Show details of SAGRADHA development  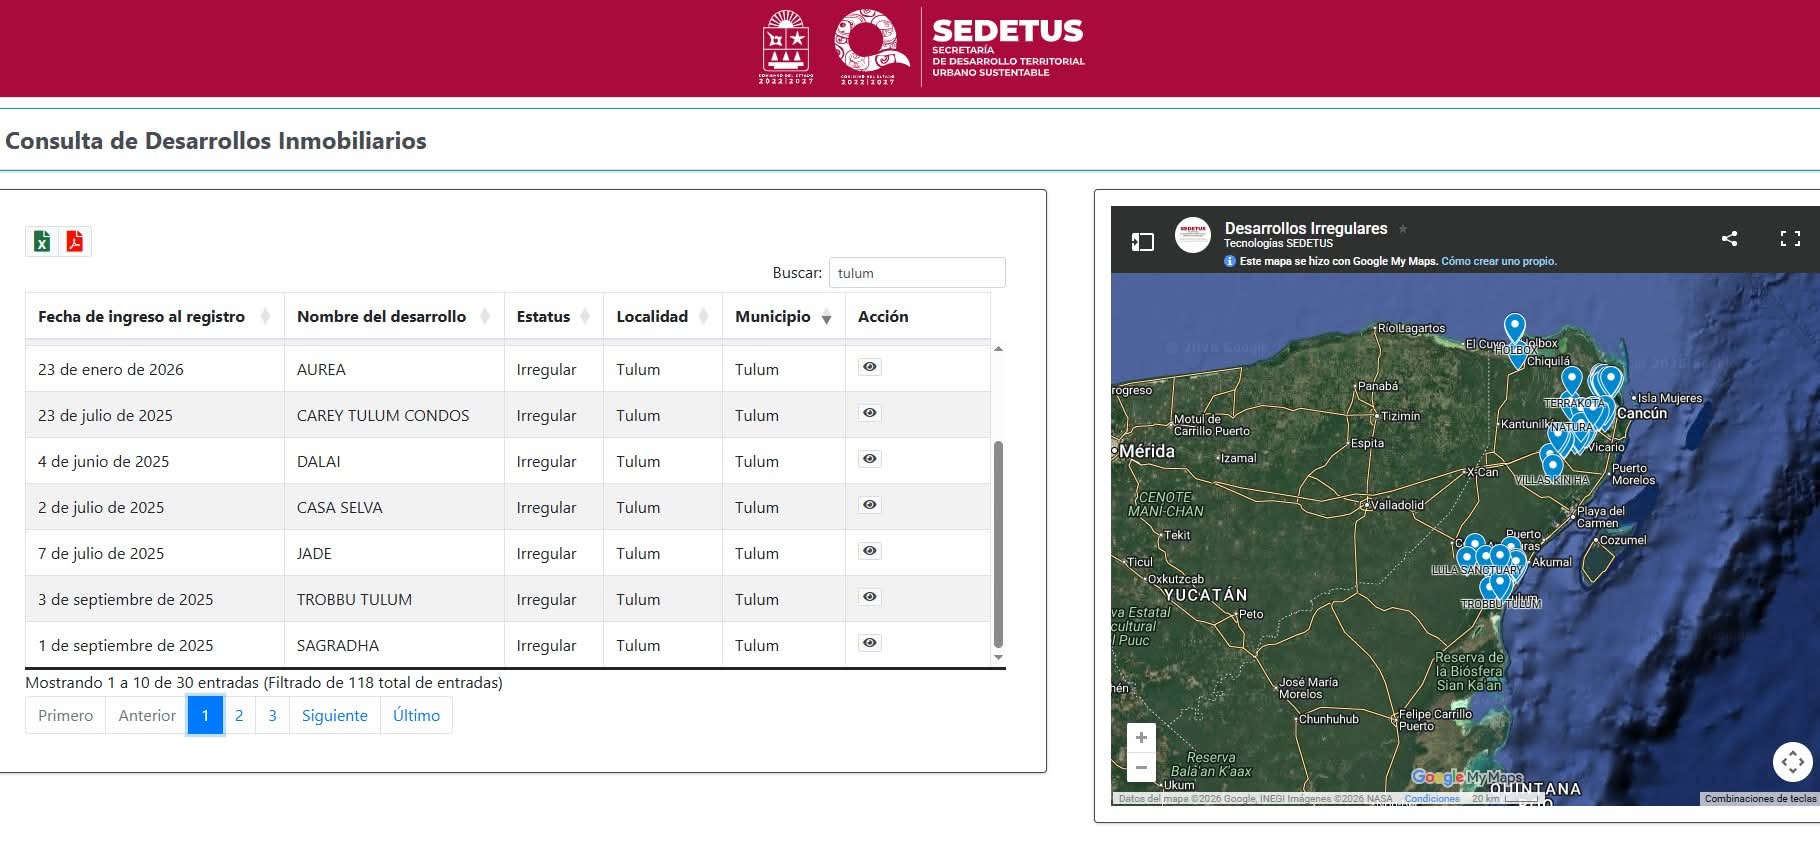point(869,643)
